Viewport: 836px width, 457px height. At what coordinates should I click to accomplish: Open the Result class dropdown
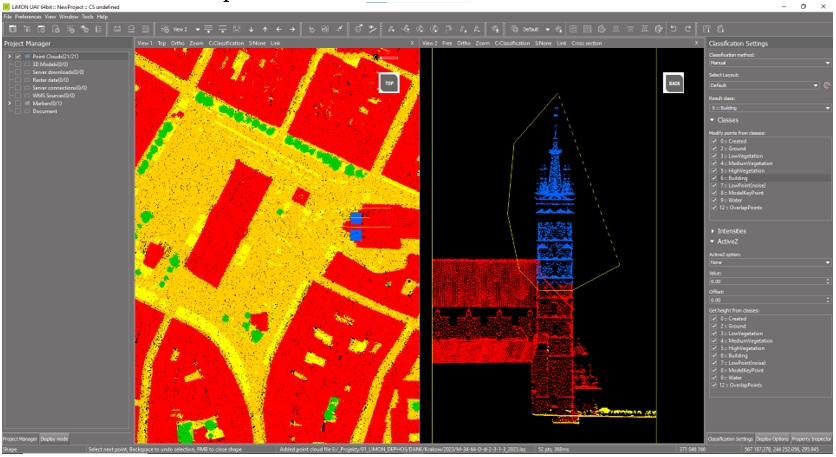coord(769,107)
